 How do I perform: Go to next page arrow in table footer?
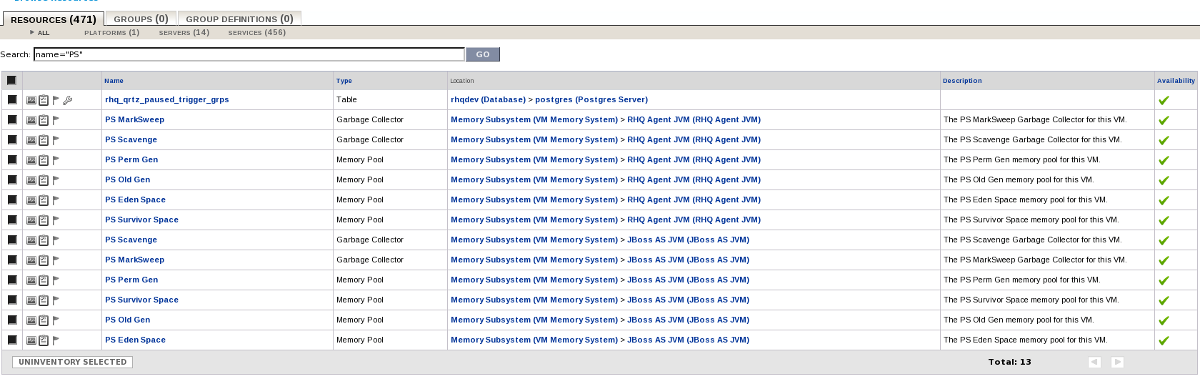pyautogui.click(x=1118, y=362)
